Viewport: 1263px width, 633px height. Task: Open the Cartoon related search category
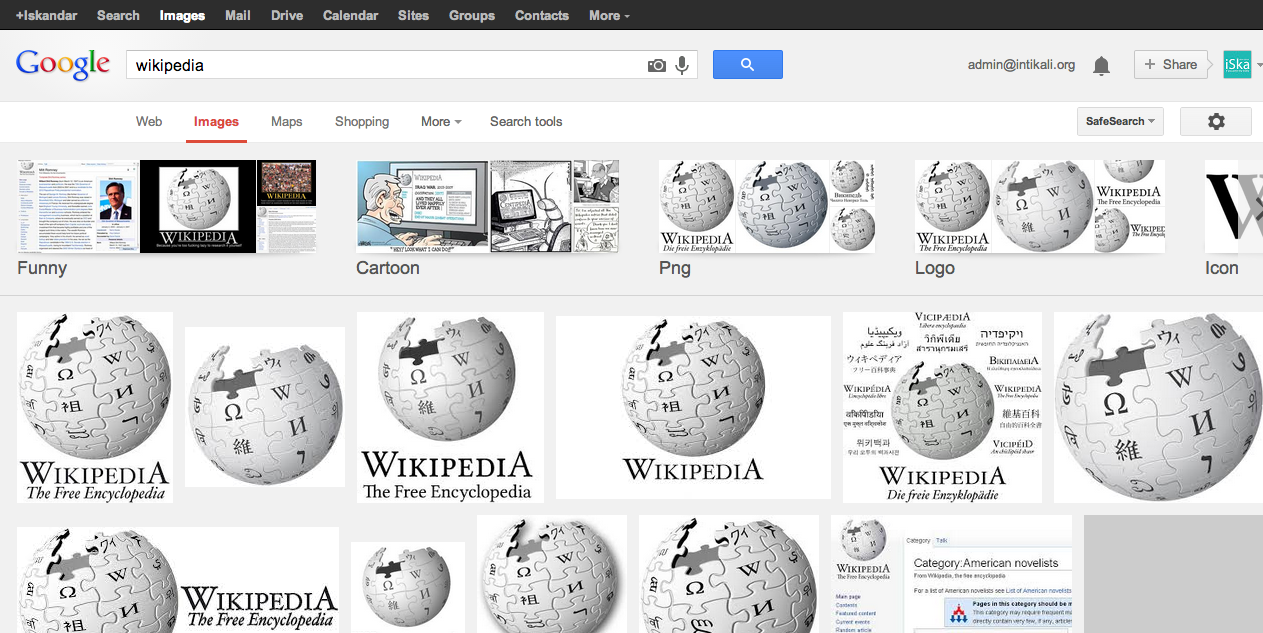tap(388, 268)
